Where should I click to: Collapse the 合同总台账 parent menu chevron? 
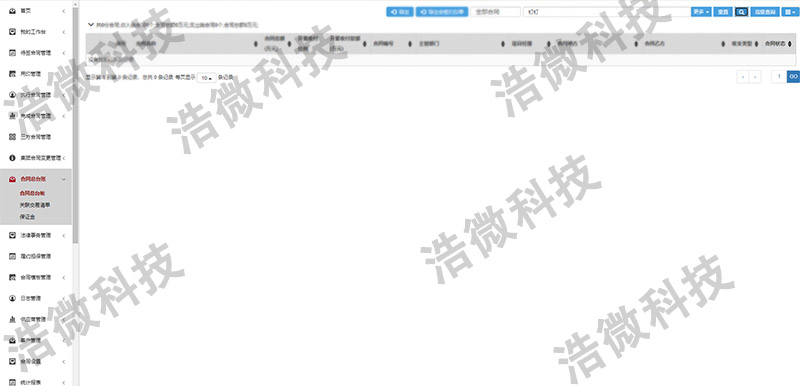point(63,179)
